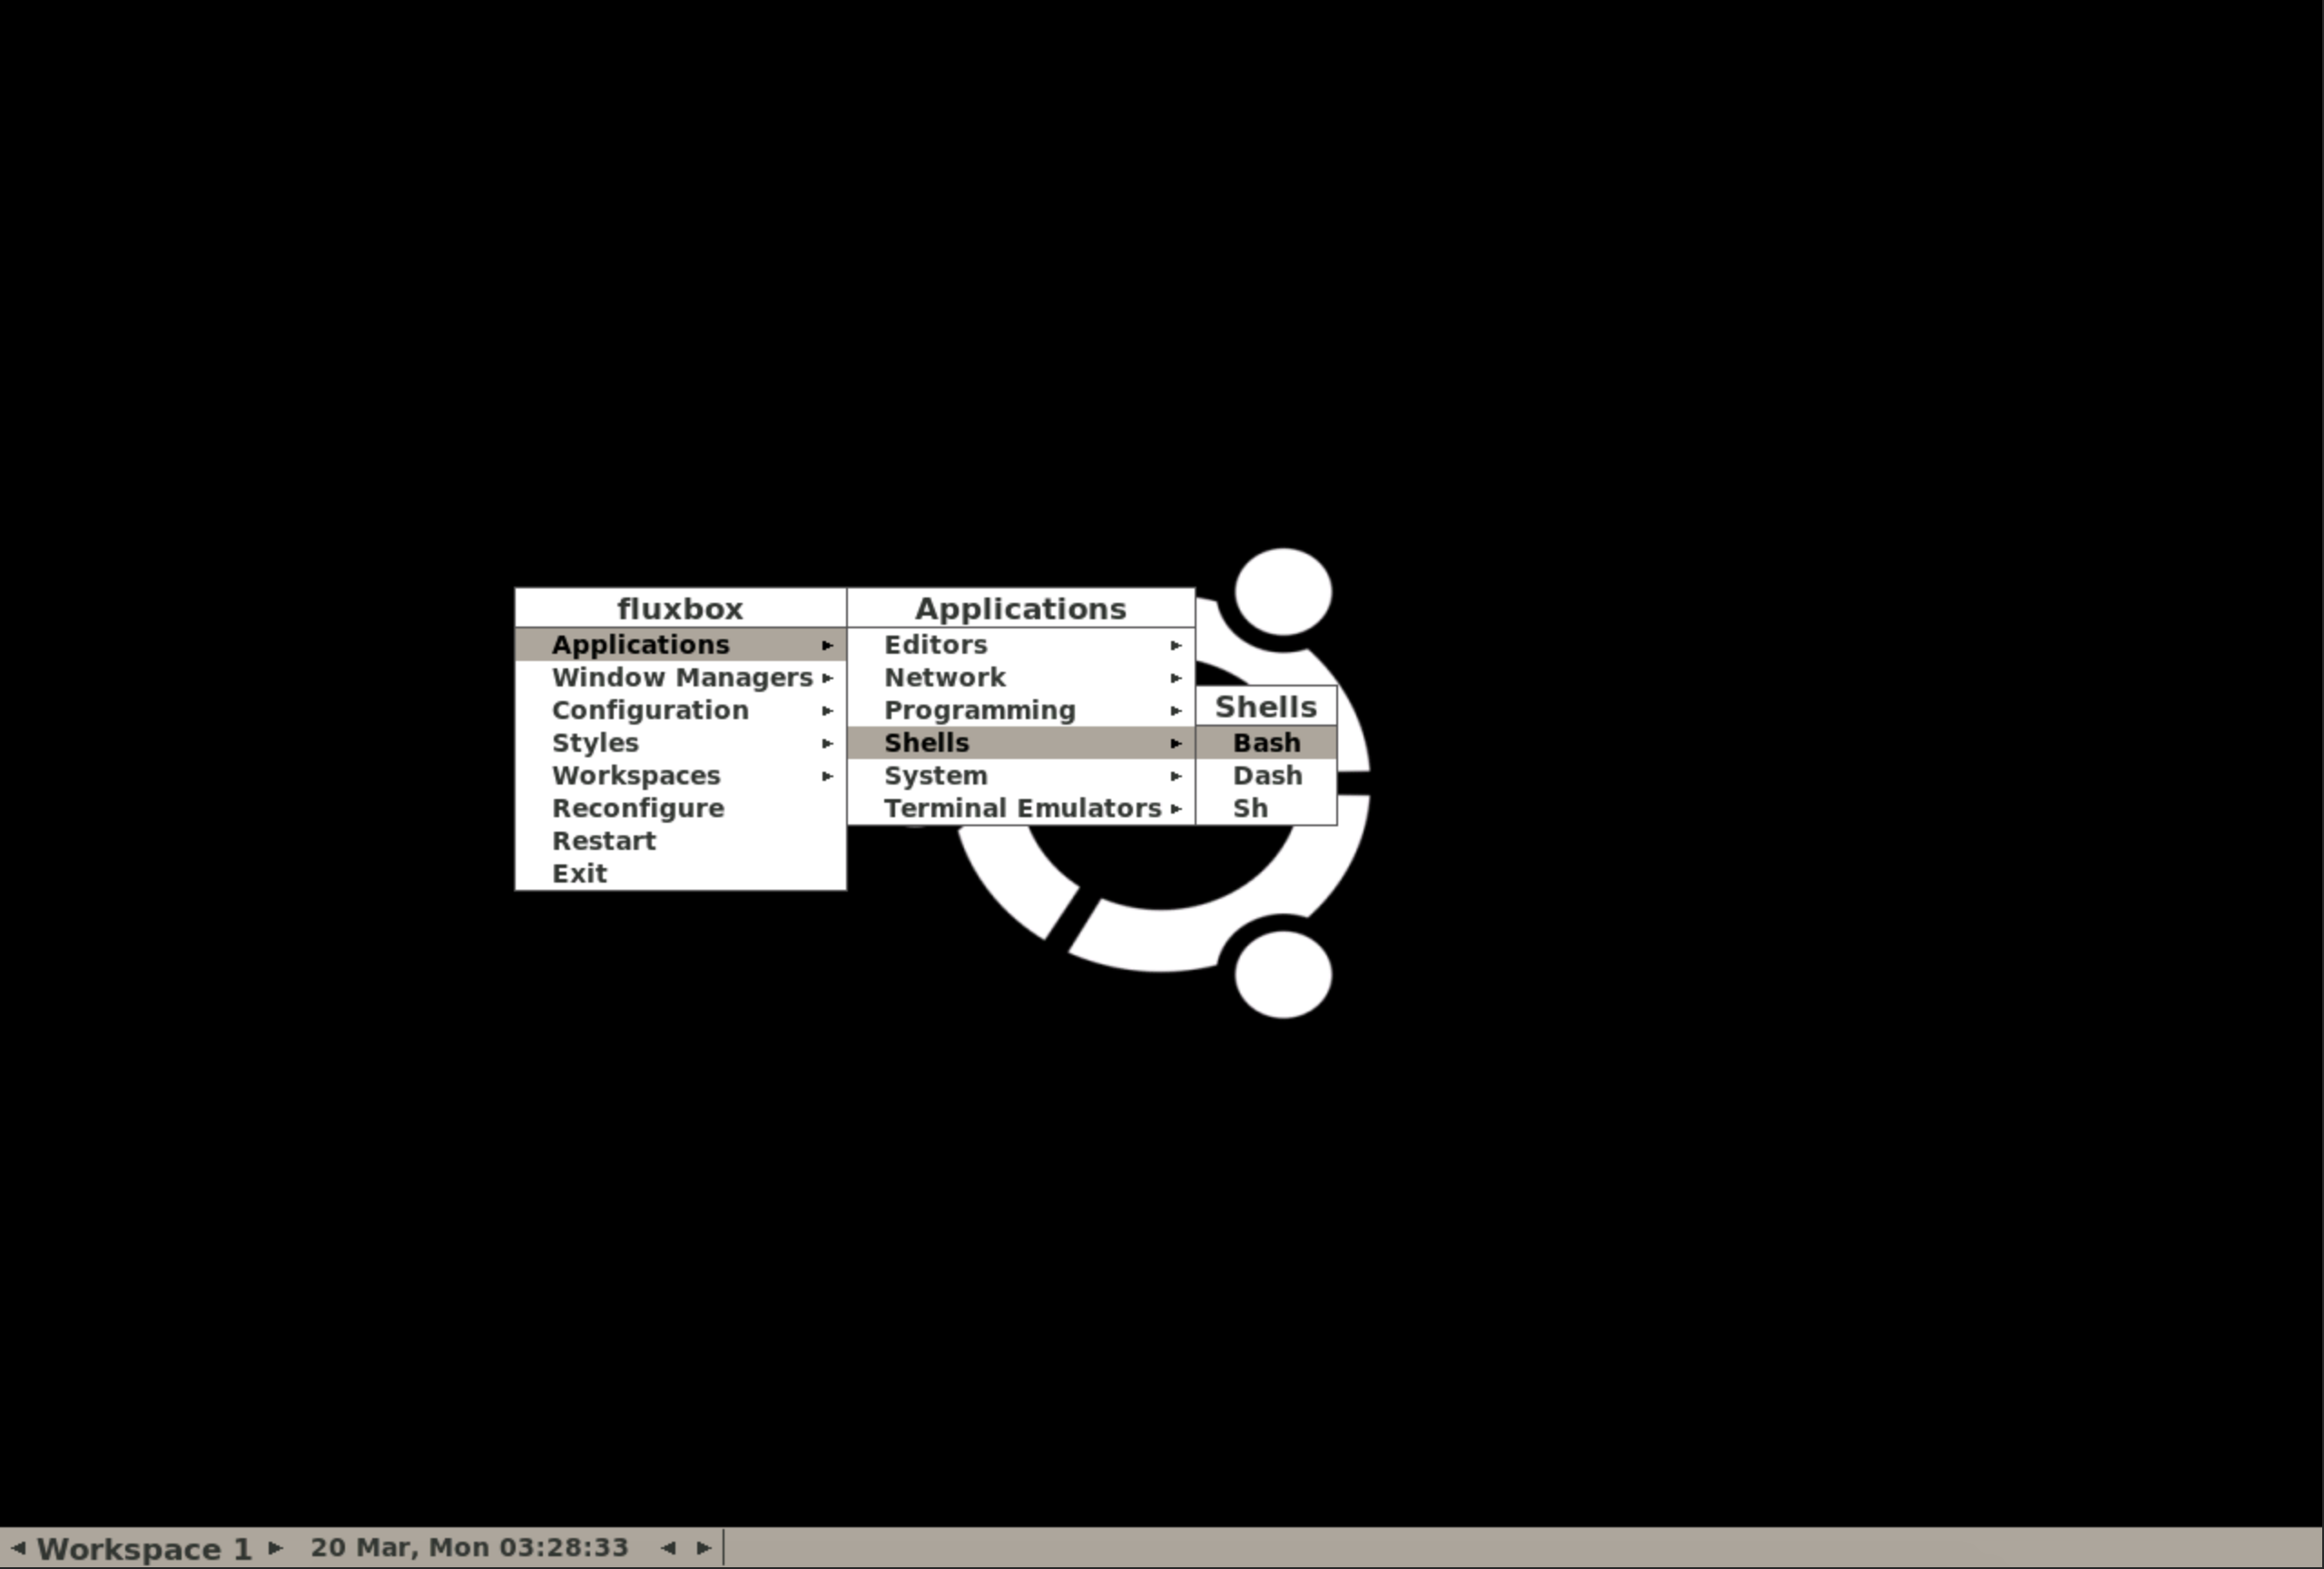Click the Workspace 1 label in toolbar
This screenshot has width=2324, height=1569.
pos(145,1549)
